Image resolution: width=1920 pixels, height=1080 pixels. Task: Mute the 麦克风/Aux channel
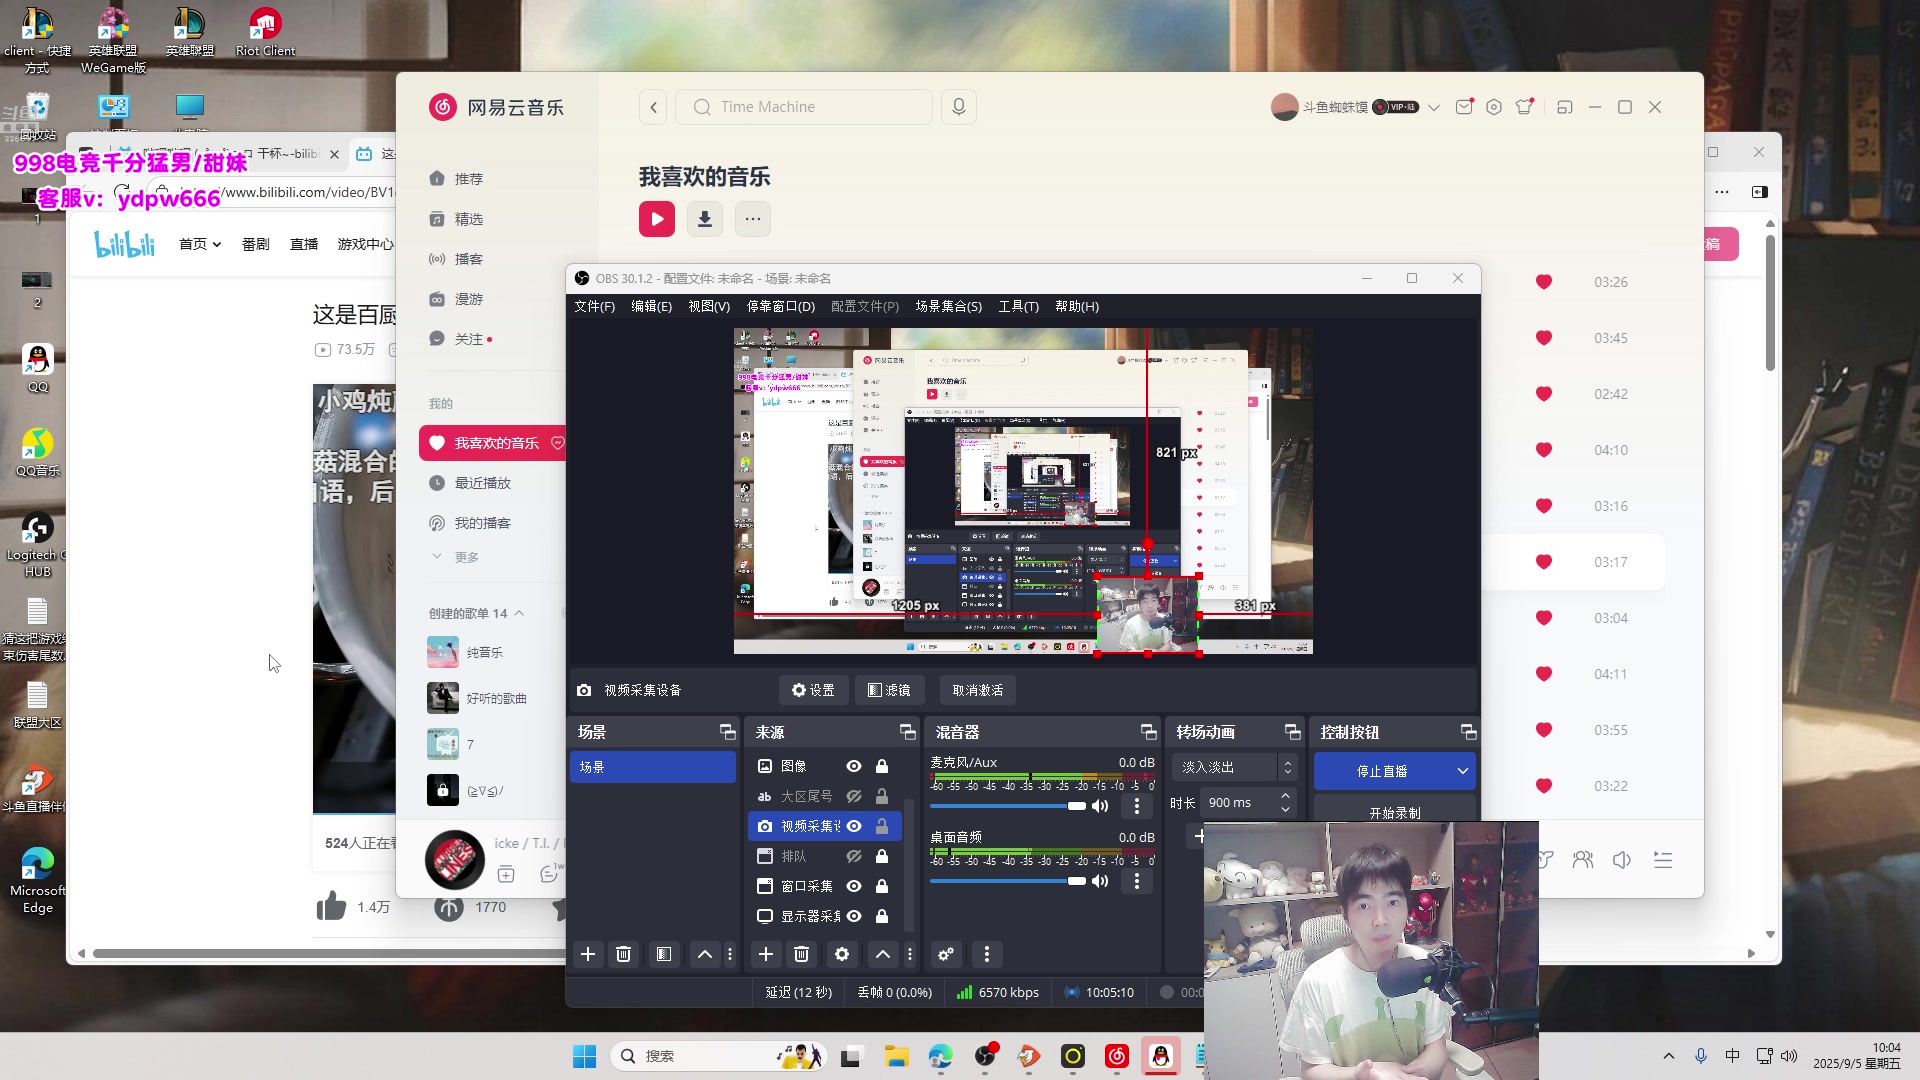(x=1100, y=806)
